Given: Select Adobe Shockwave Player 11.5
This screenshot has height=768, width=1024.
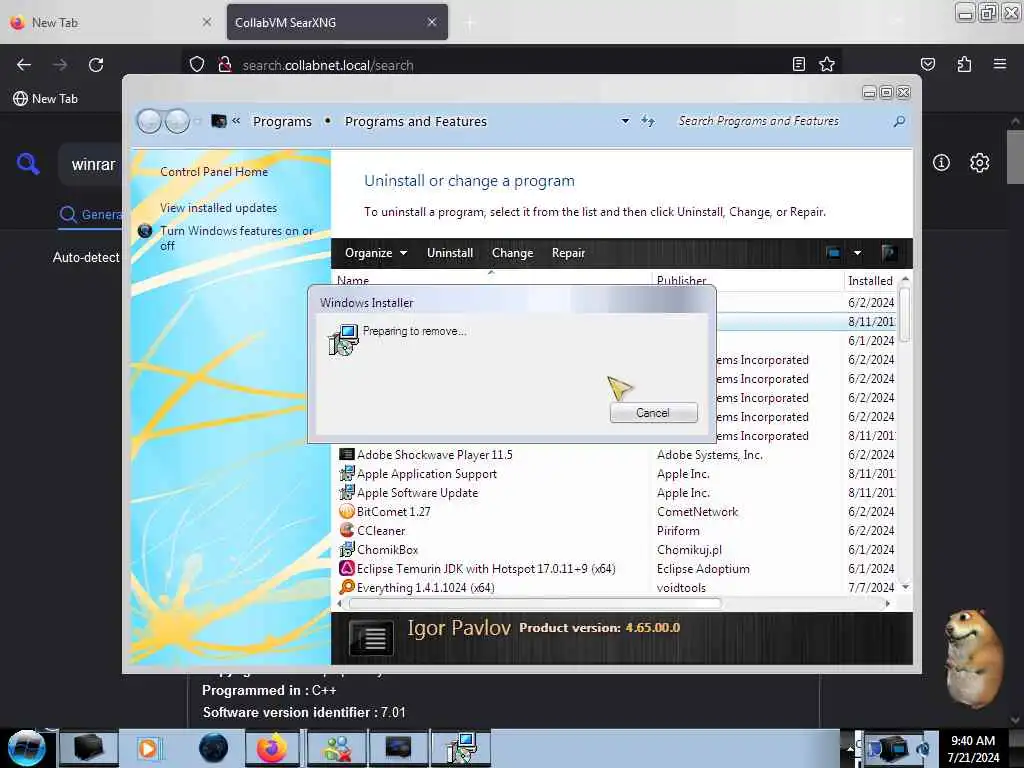Looking at the screenshot, I should click(x=434, y=455).
